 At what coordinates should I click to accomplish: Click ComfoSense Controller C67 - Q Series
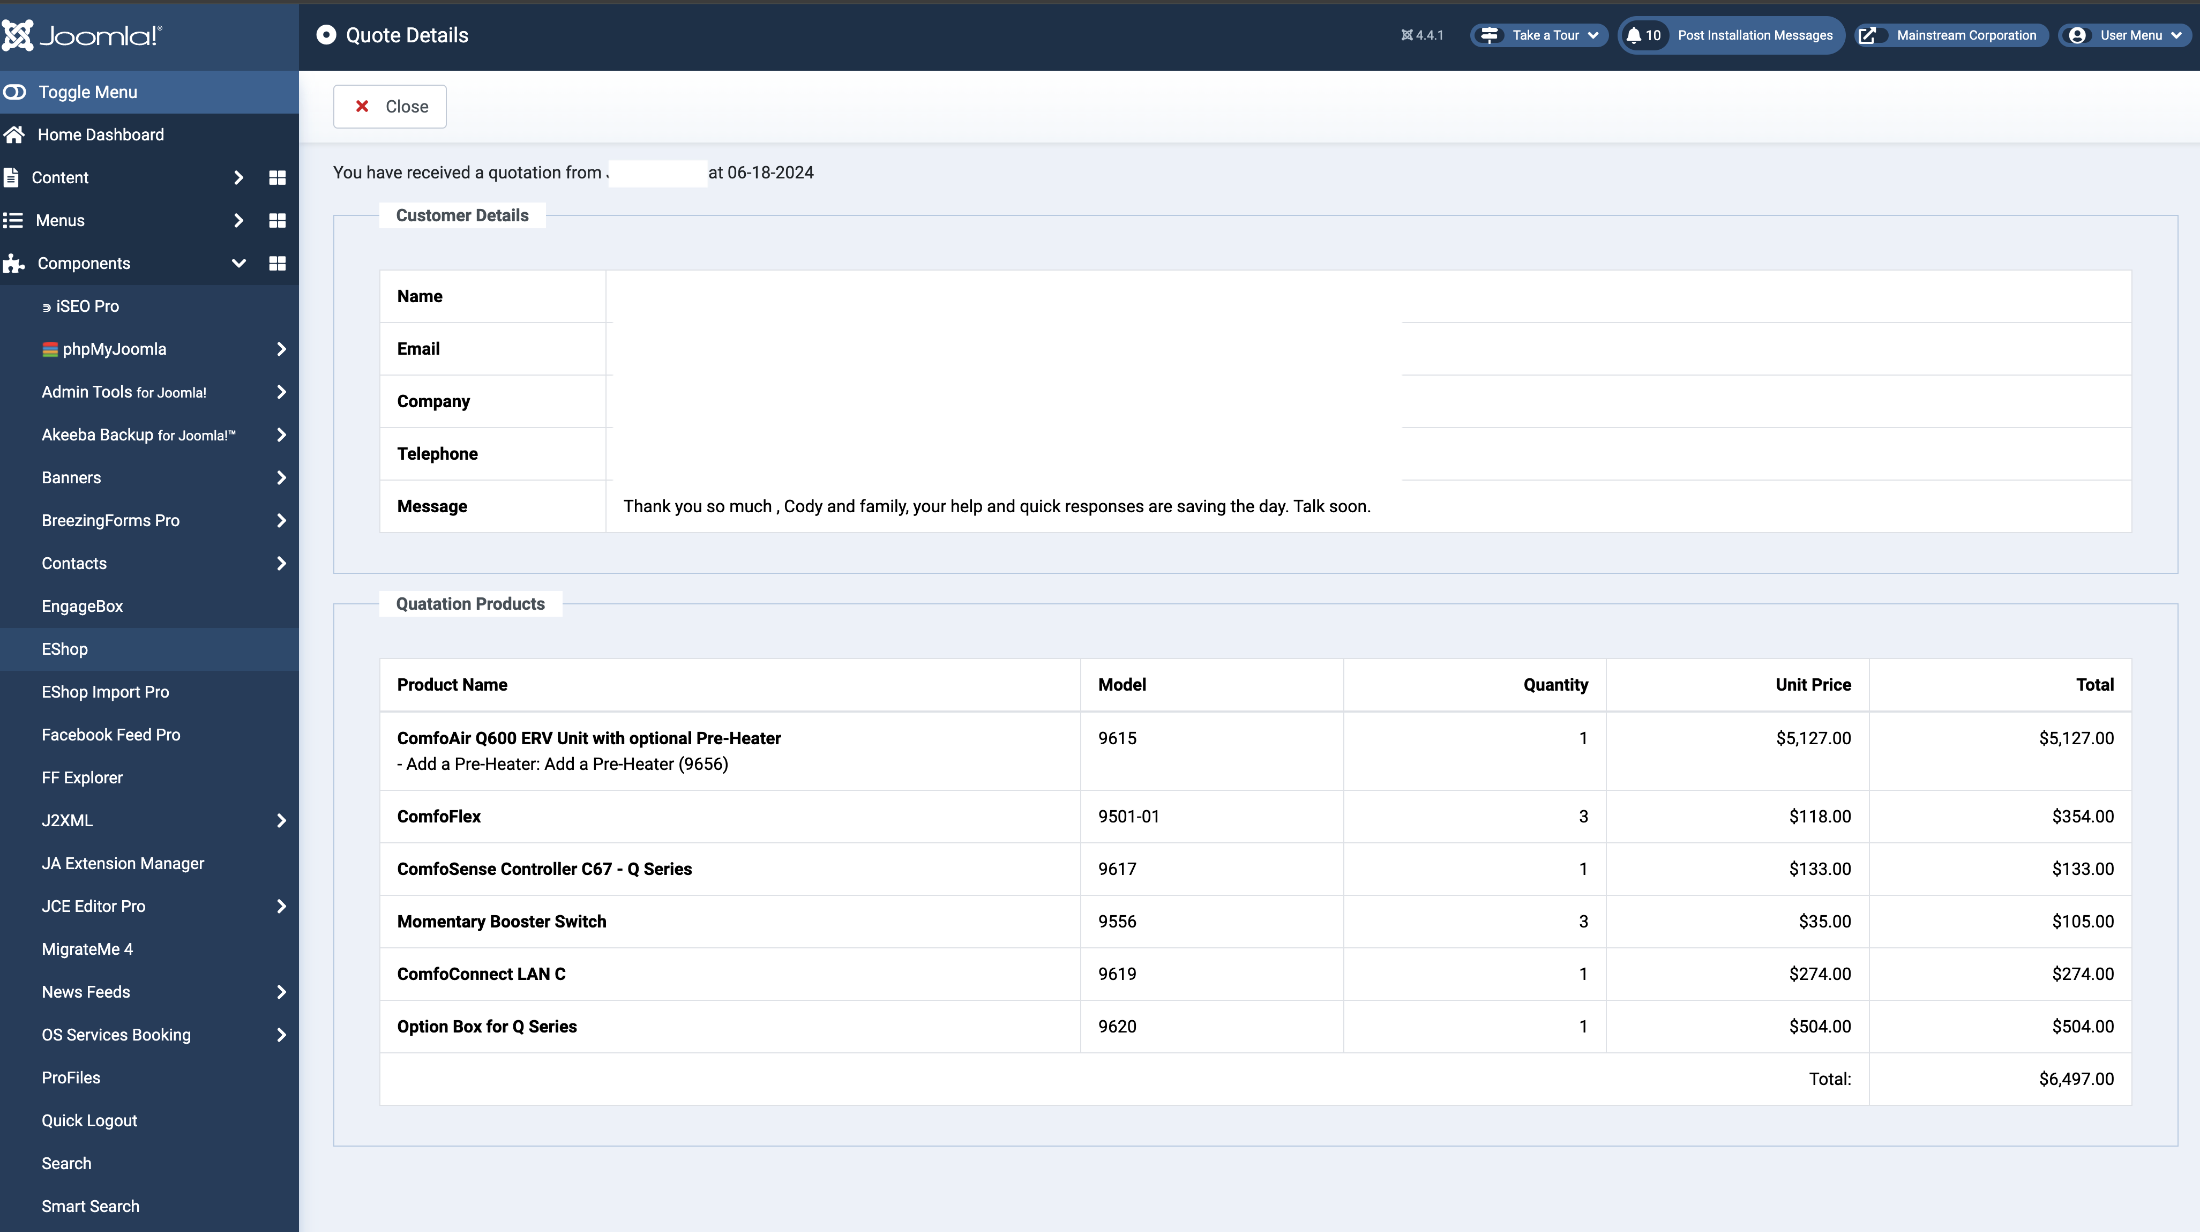tap(544, 870)
